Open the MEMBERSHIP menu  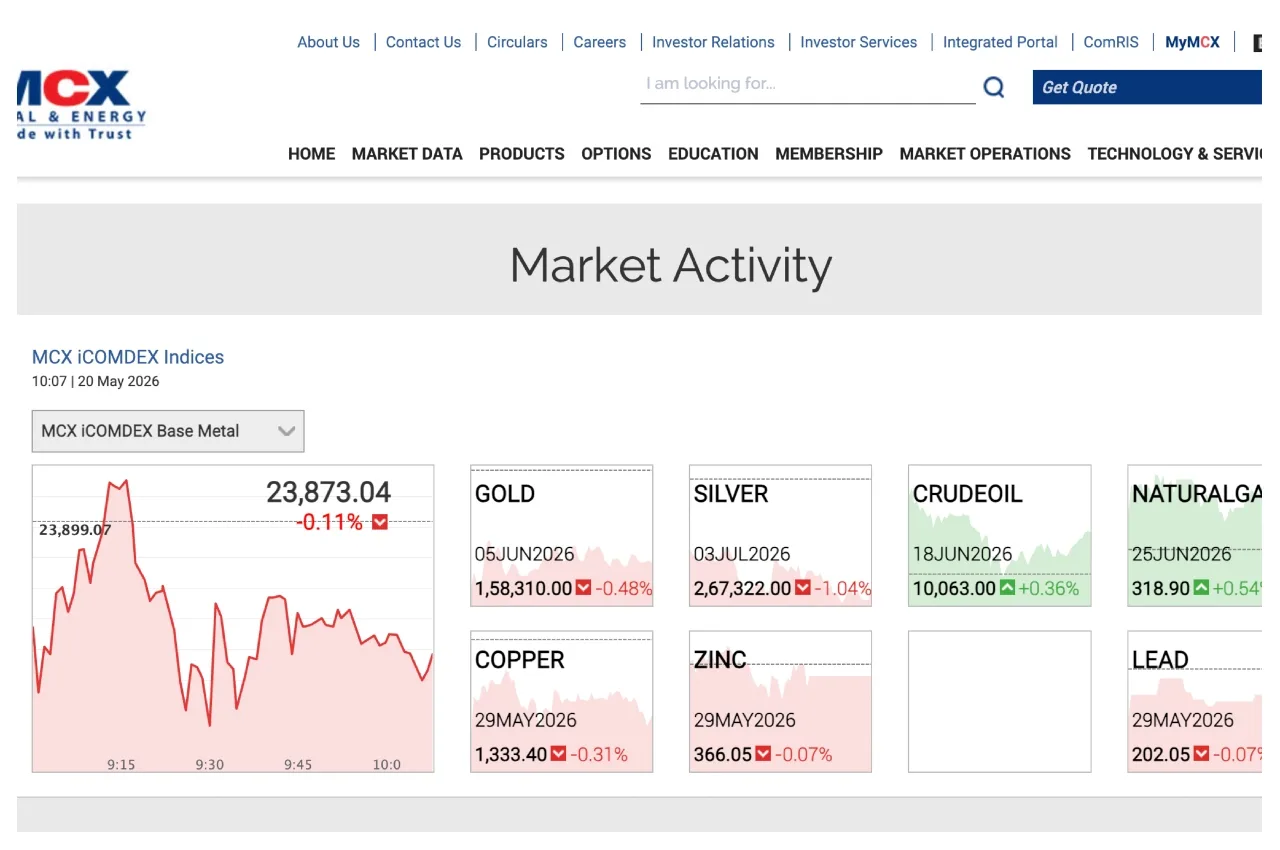829,154
